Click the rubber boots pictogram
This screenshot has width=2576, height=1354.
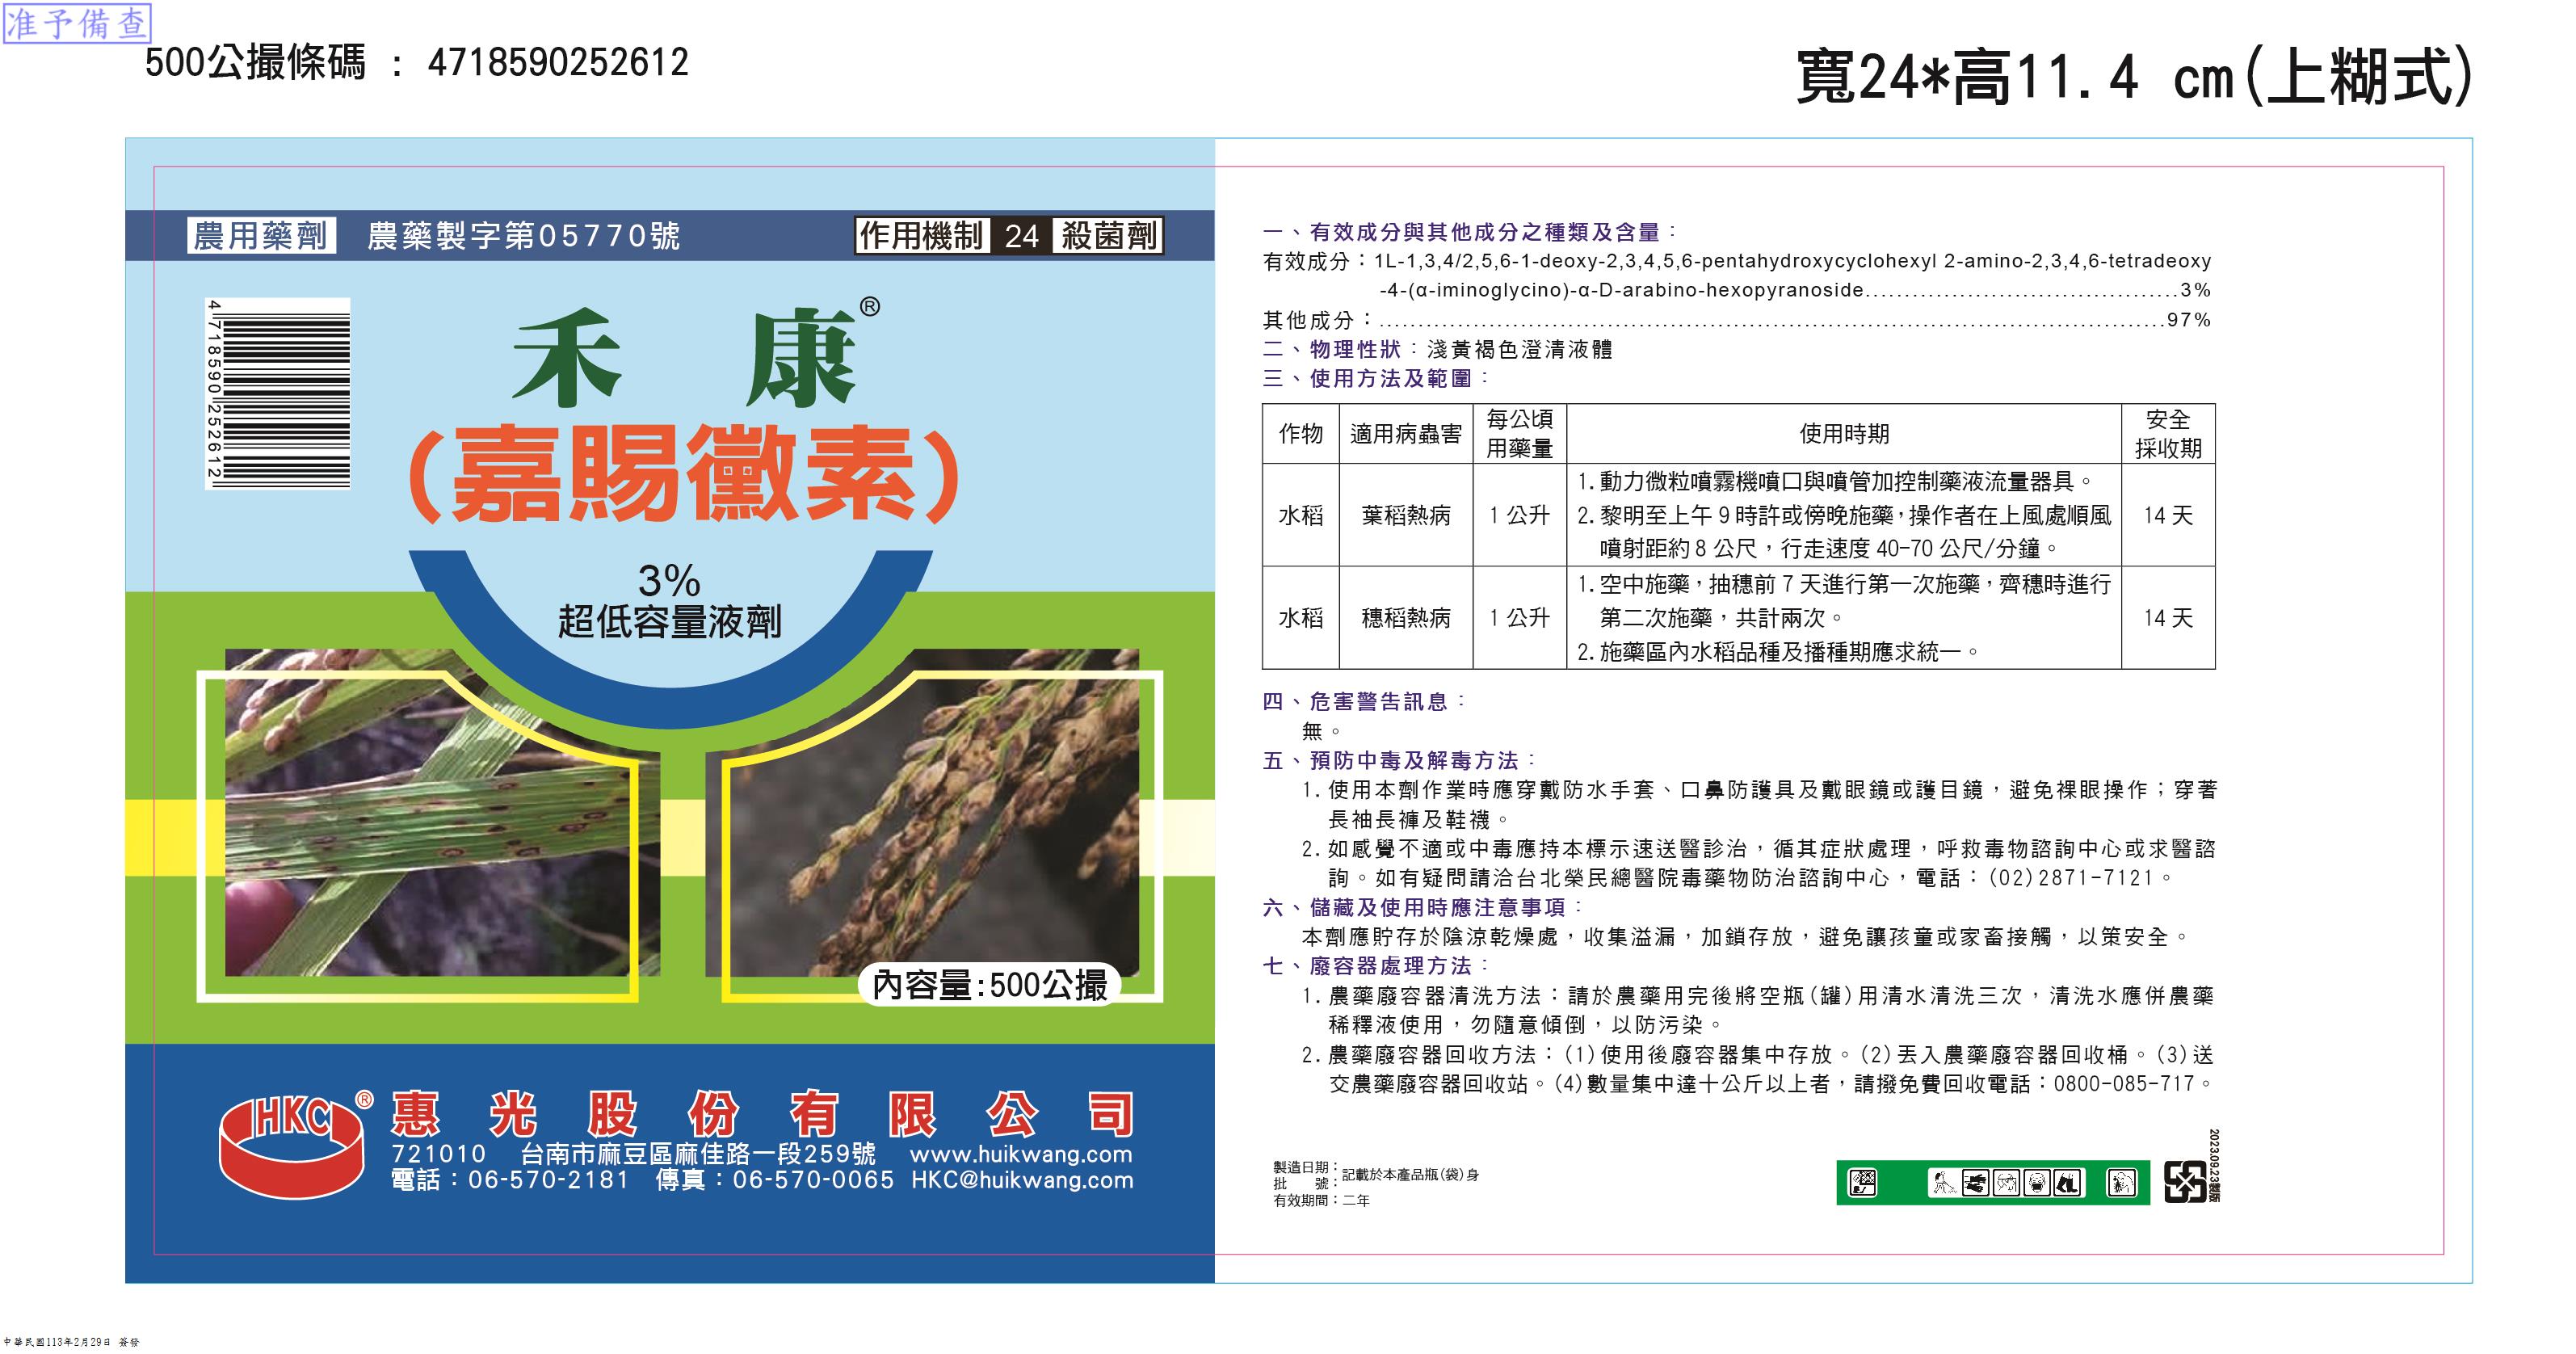coord(2068,1184)
